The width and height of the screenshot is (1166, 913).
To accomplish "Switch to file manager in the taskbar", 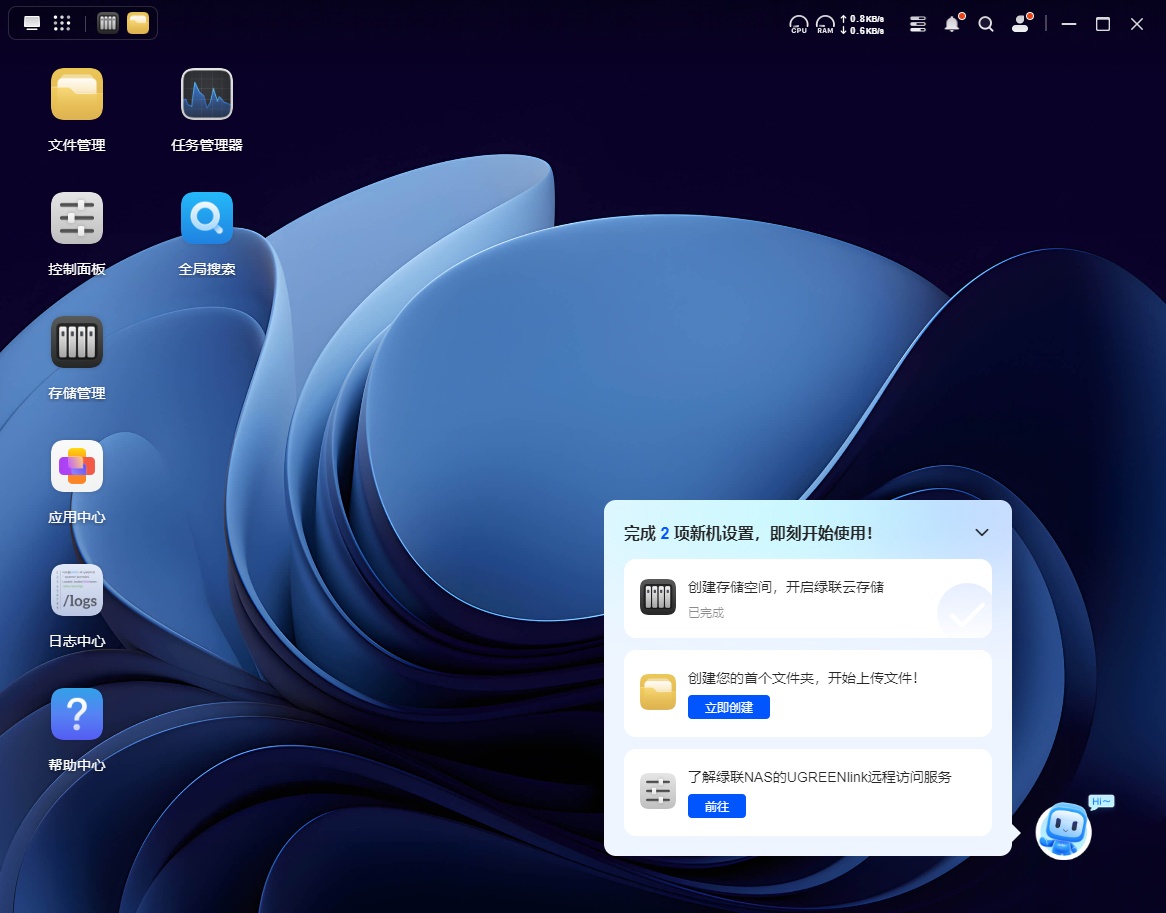I will coord(138,23).
